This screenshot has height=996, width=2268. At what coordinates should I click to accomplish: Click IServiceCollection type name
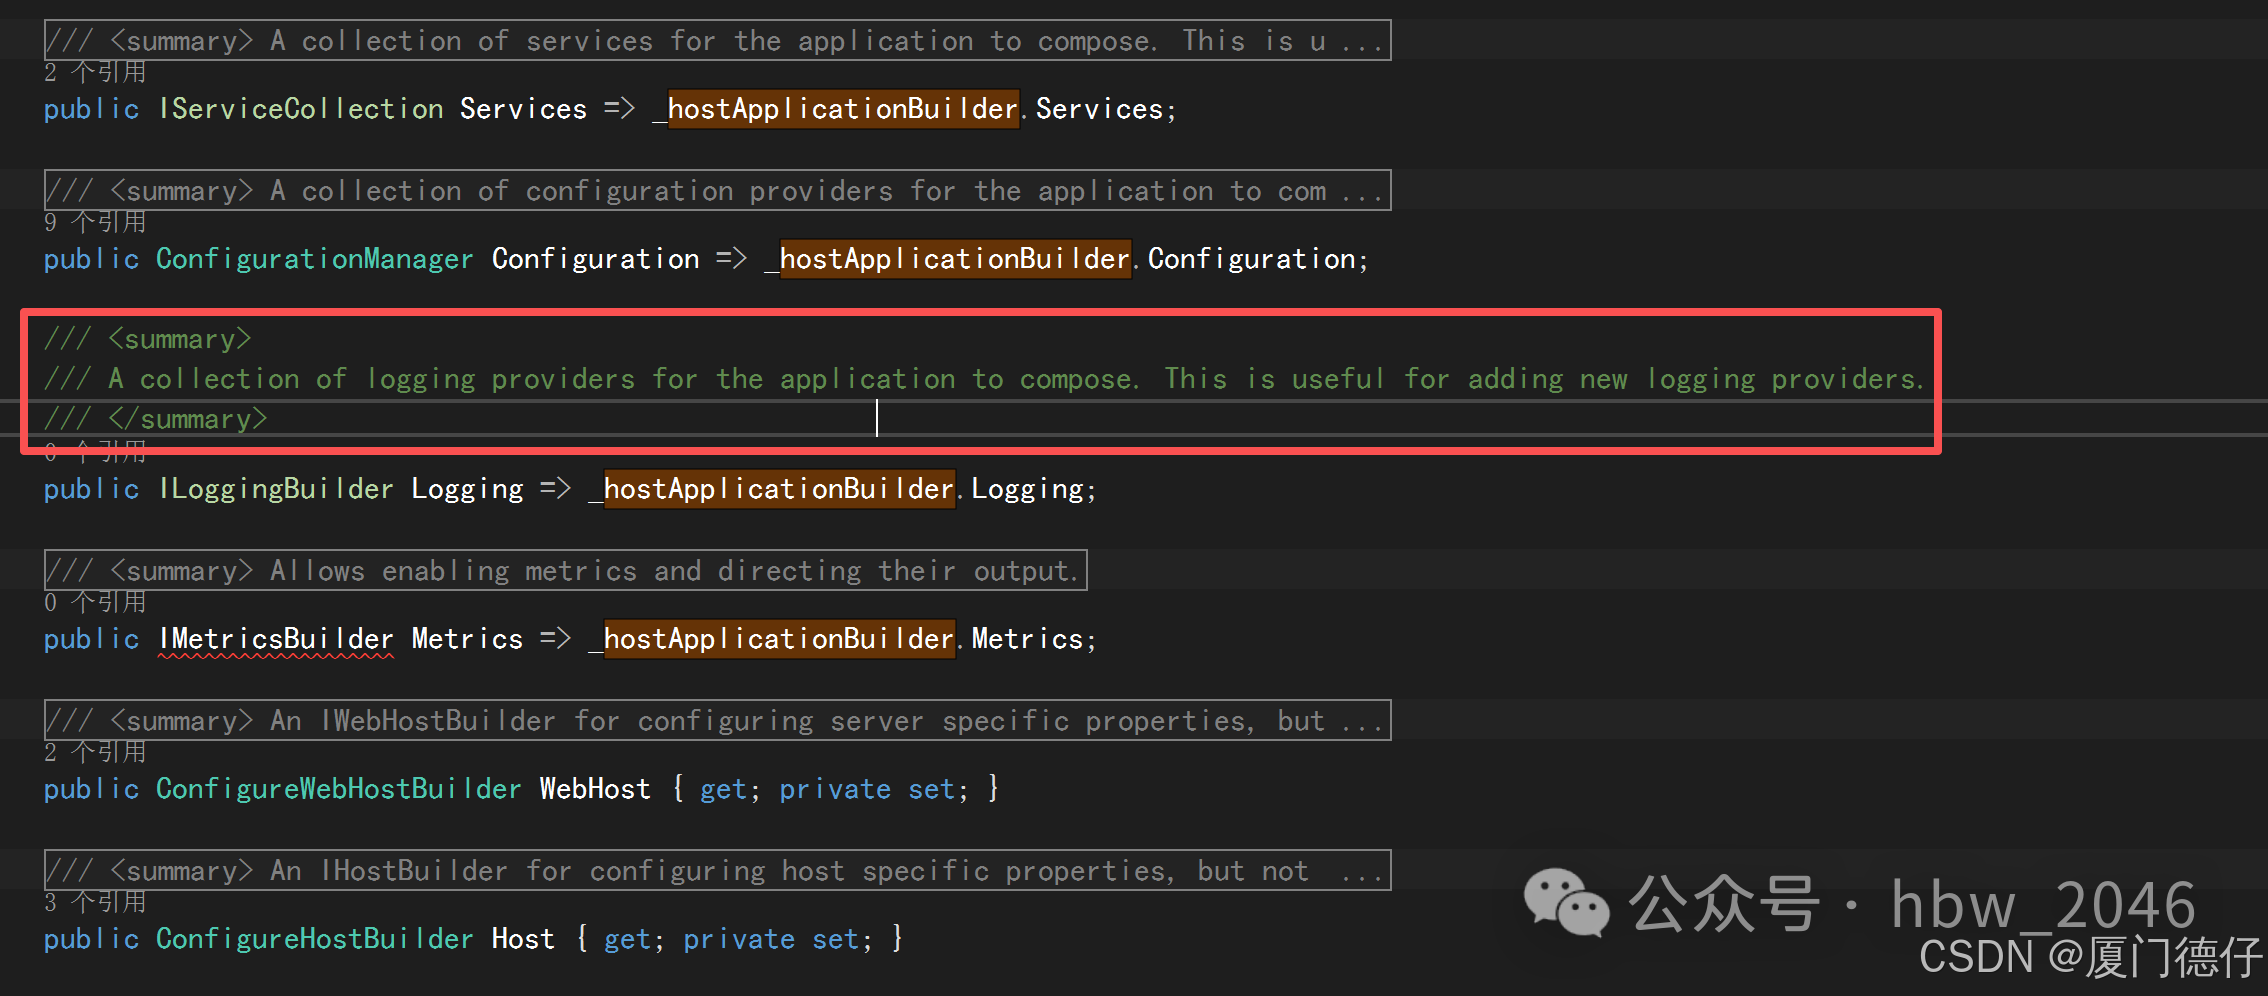coord(301,109)
